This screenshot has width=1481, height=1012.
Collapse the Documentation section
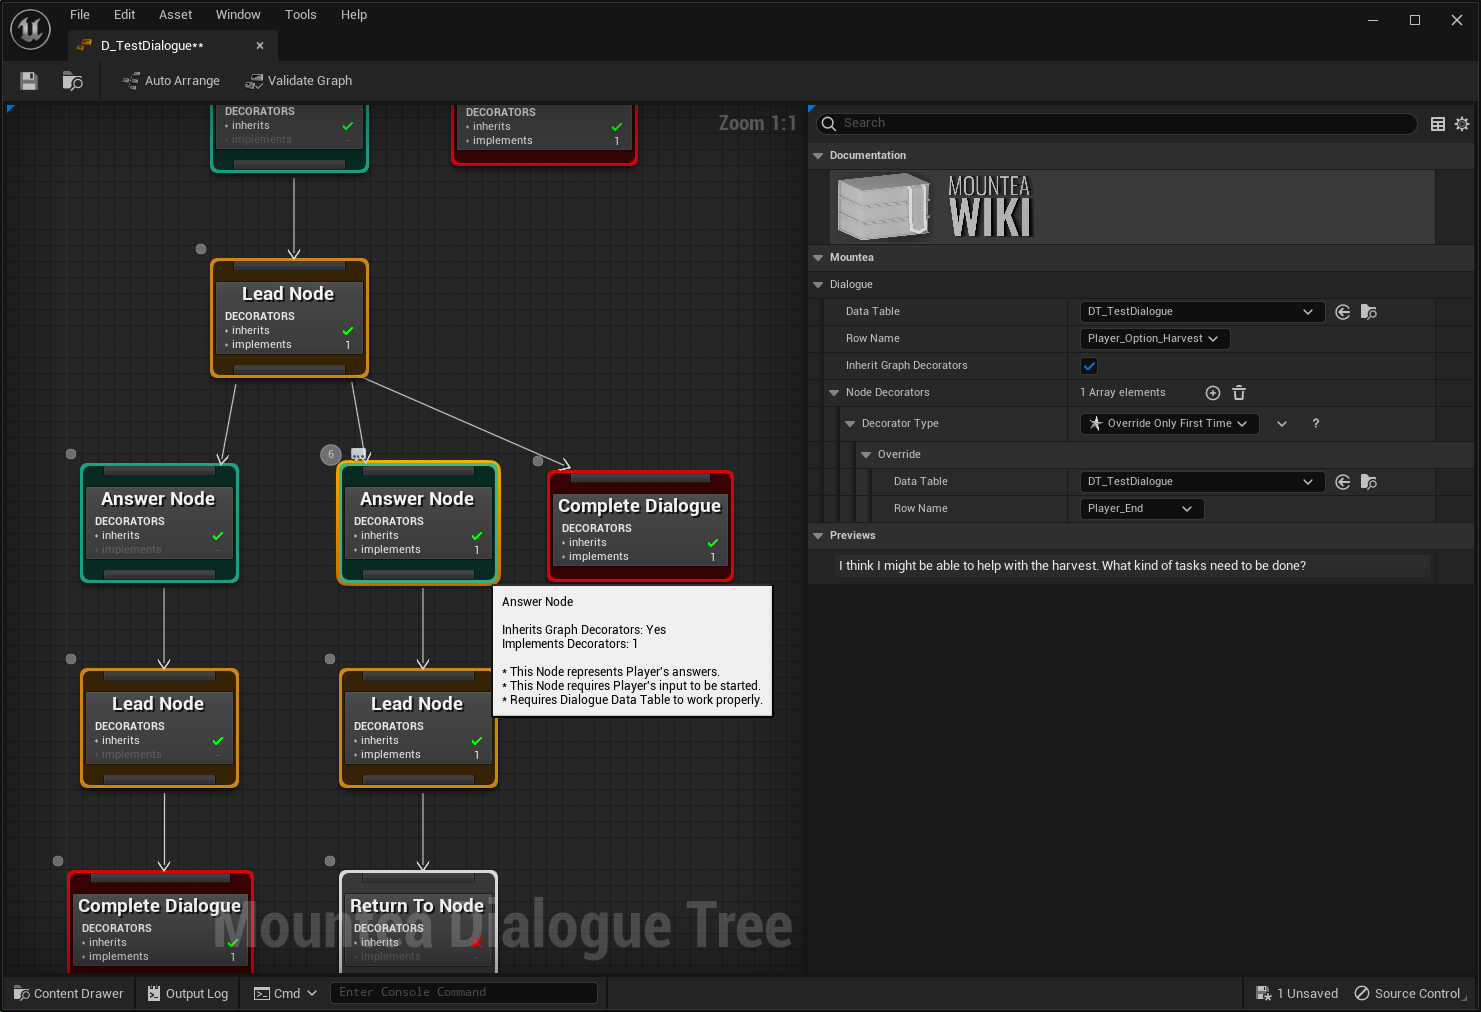coord(818,156)
